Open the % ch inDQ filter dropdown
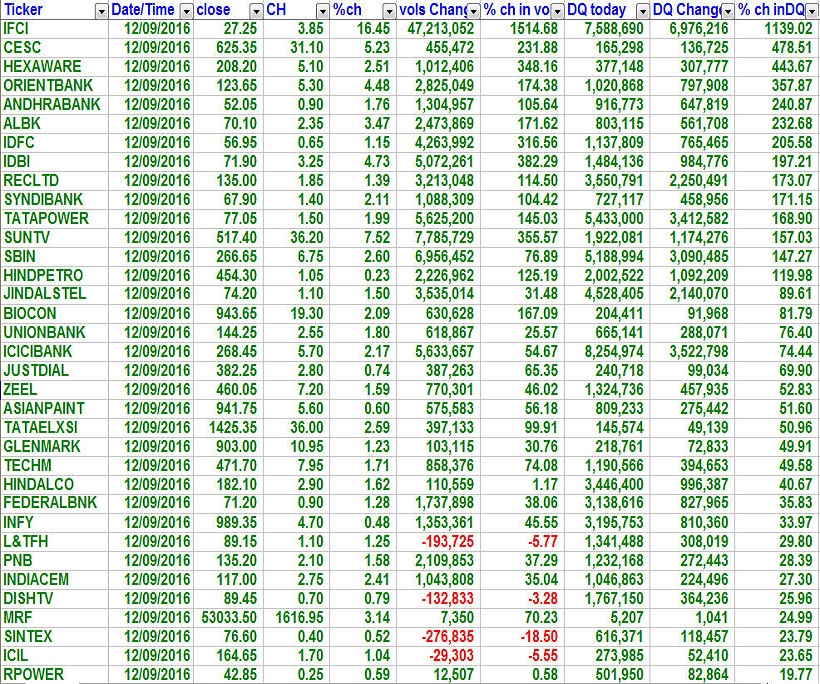 [x=812, y=10]
